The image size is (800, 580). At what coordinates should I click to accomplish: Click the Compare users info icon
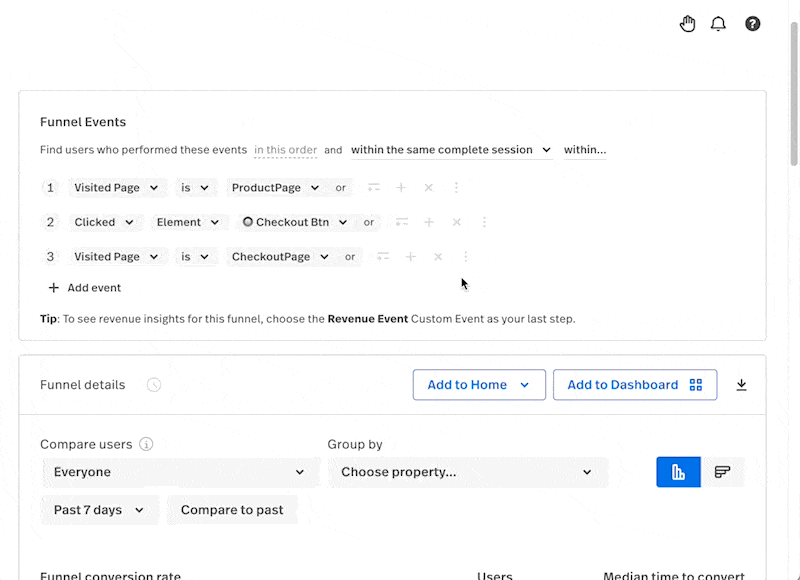point(146,444)
